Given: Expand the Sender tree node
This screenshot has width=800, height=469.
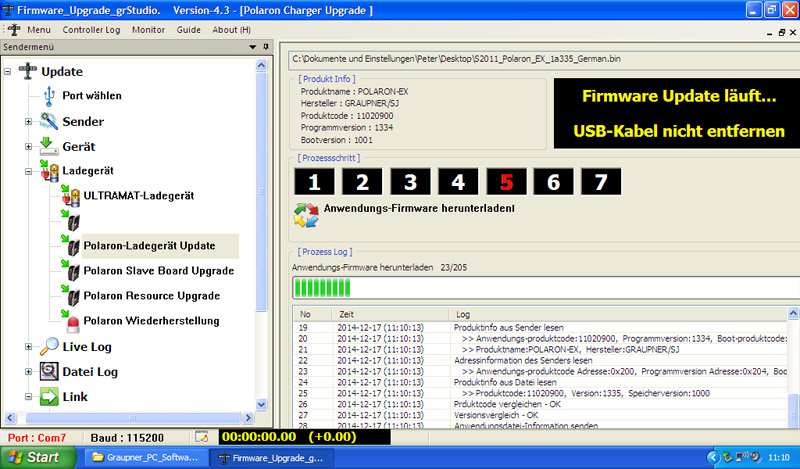Looking at the screenshot, I should click(29, 121).
